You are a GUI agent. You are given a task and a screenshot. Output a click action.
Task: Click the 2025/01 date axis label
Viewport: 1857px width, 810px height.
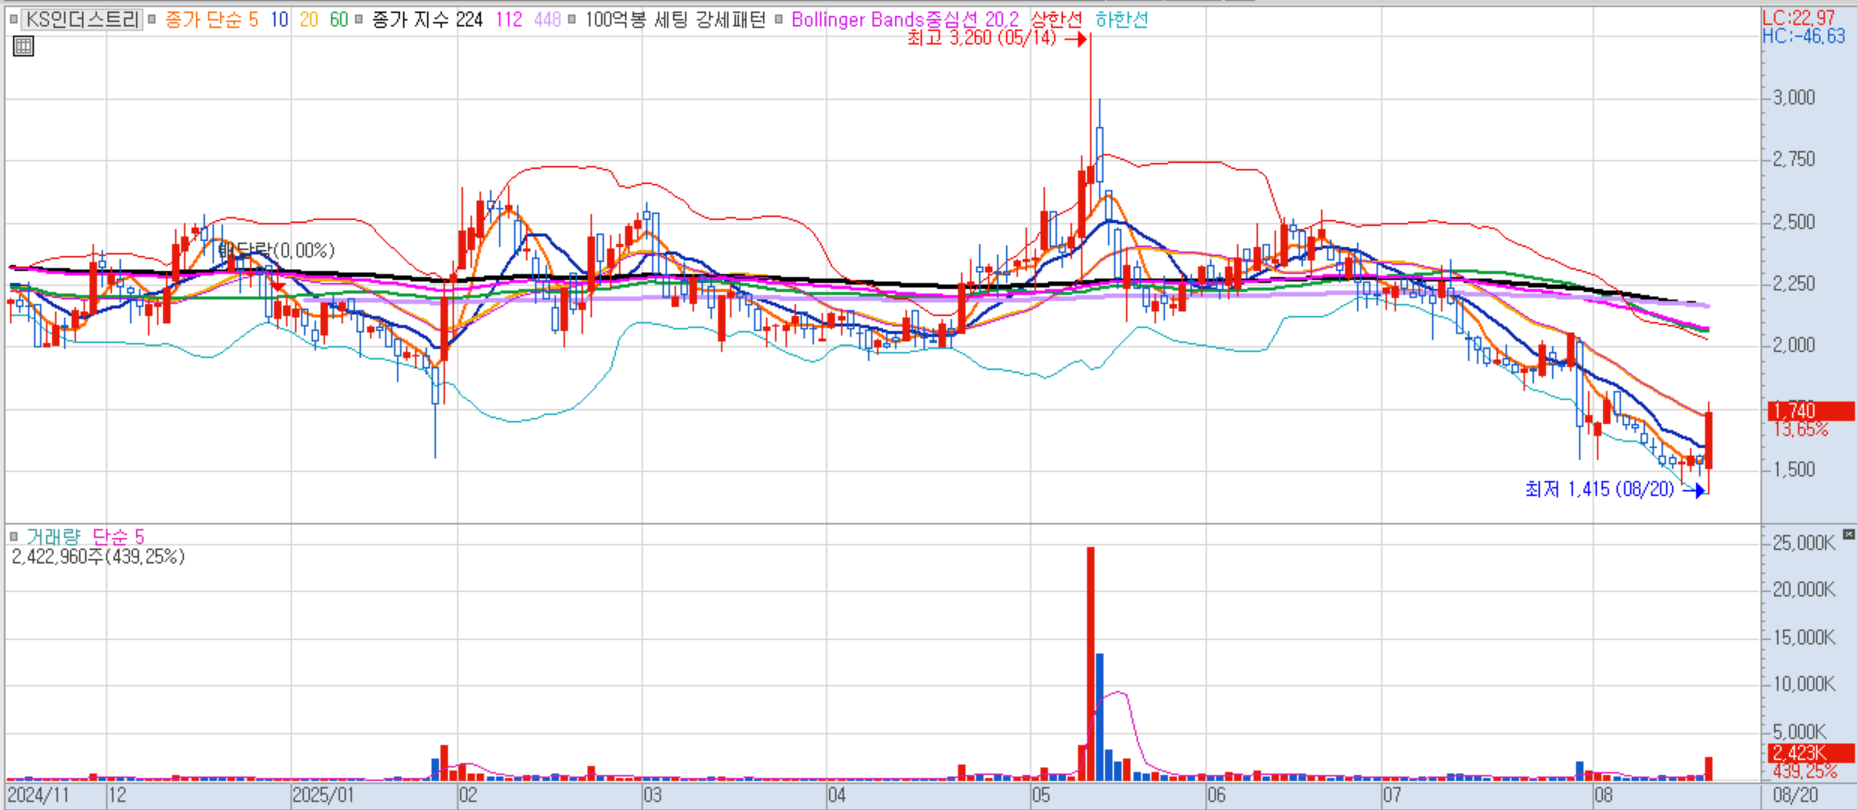coord(323,796)
